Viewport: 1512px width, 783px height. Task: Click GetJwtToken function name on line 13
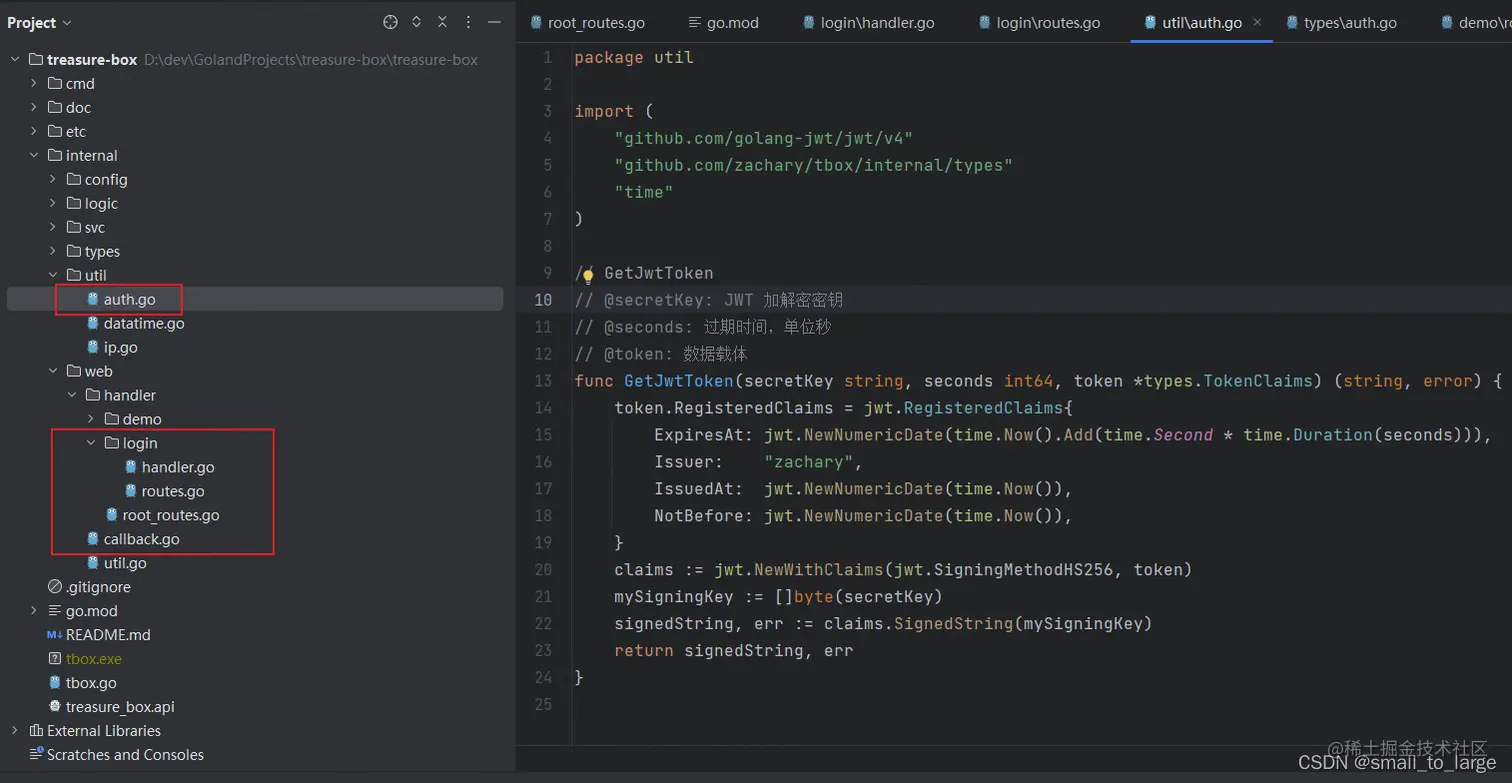point(679,381)
